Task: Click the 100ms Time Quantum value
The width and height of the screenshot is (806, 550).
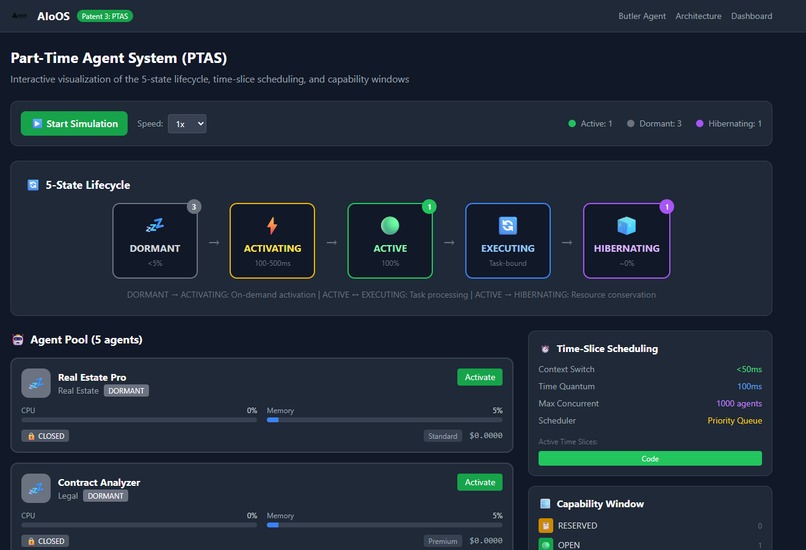Action: [749, 386]
